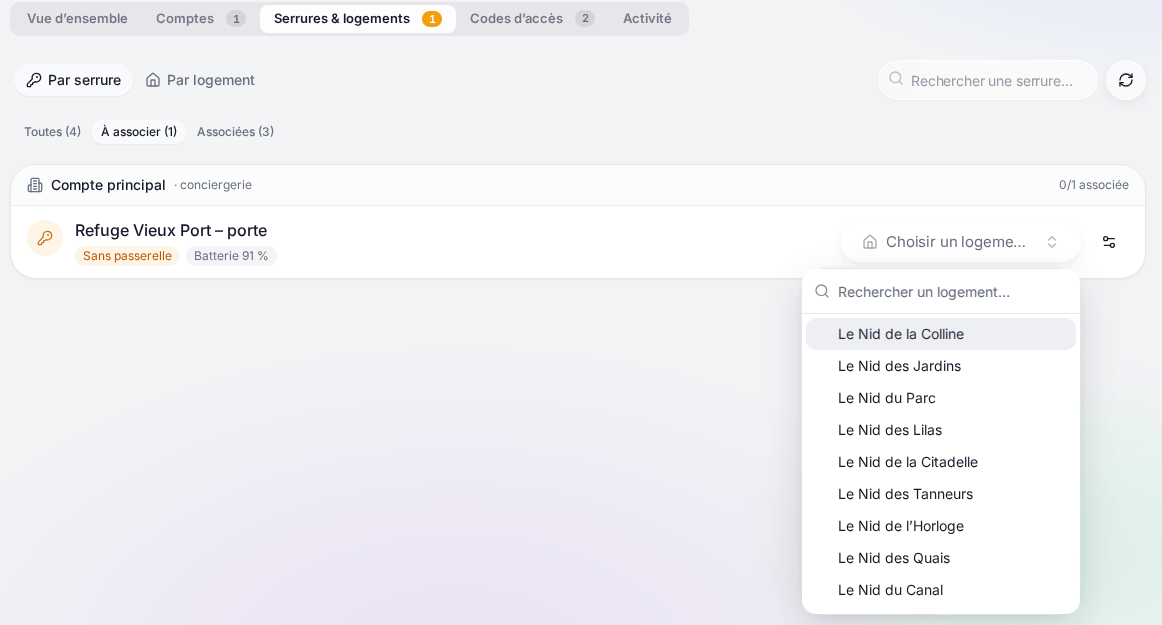
Task: Switch to Par logement view
Action: coord(200,80)
